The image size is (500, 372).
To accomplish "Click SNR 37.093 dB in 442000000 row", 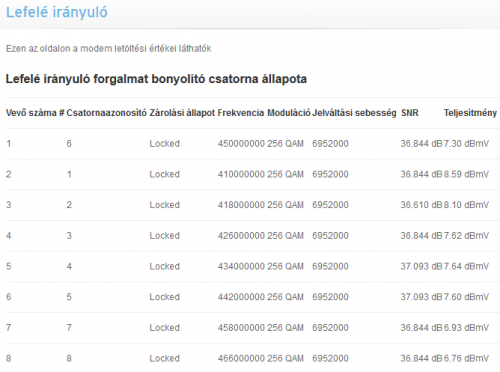I will 421,297.
